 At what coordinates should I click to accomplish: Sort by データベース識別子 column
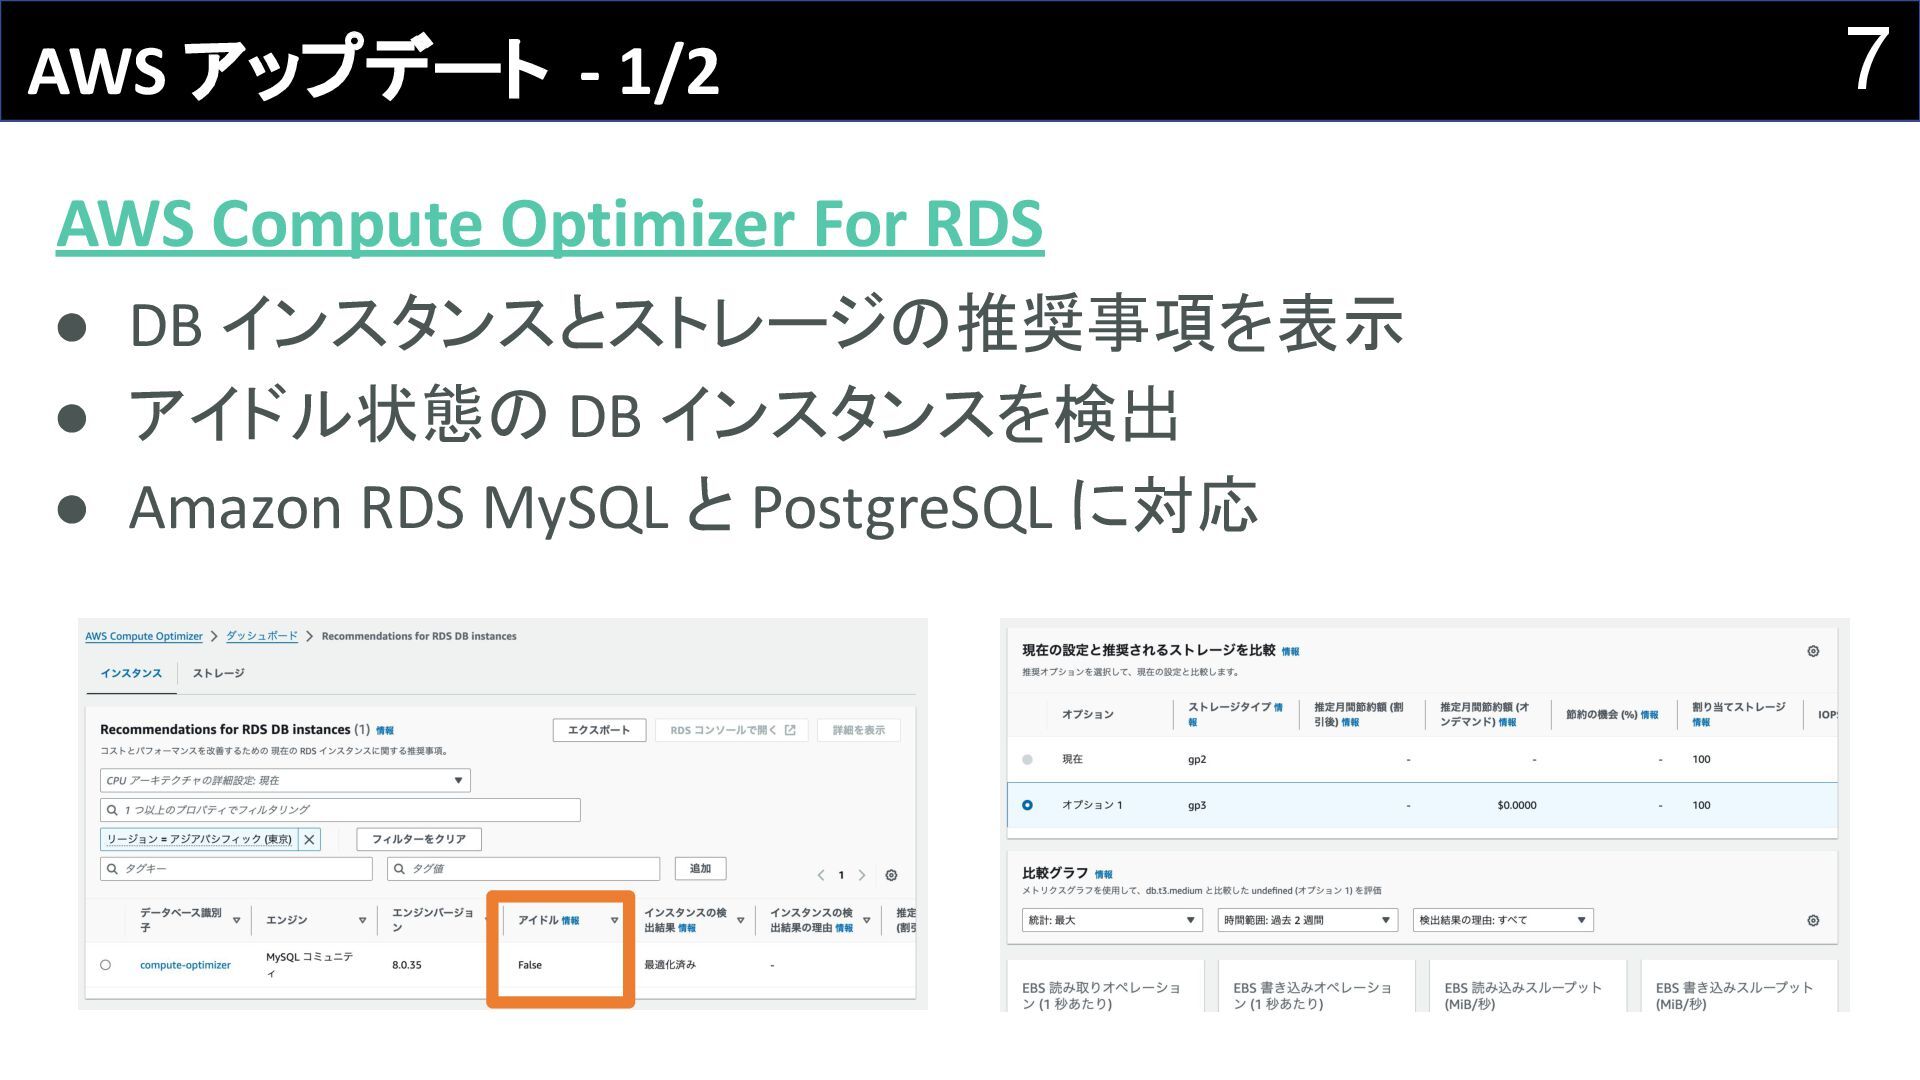[237, 920]
